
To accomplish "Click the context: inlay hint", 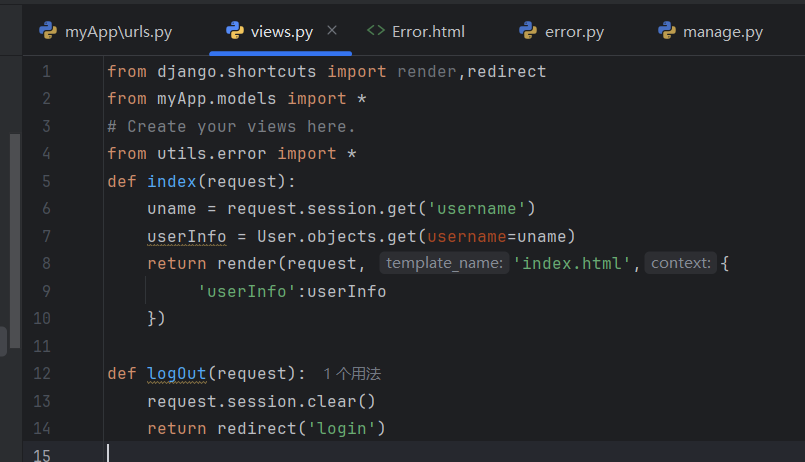I will click(x=681, y=263).
